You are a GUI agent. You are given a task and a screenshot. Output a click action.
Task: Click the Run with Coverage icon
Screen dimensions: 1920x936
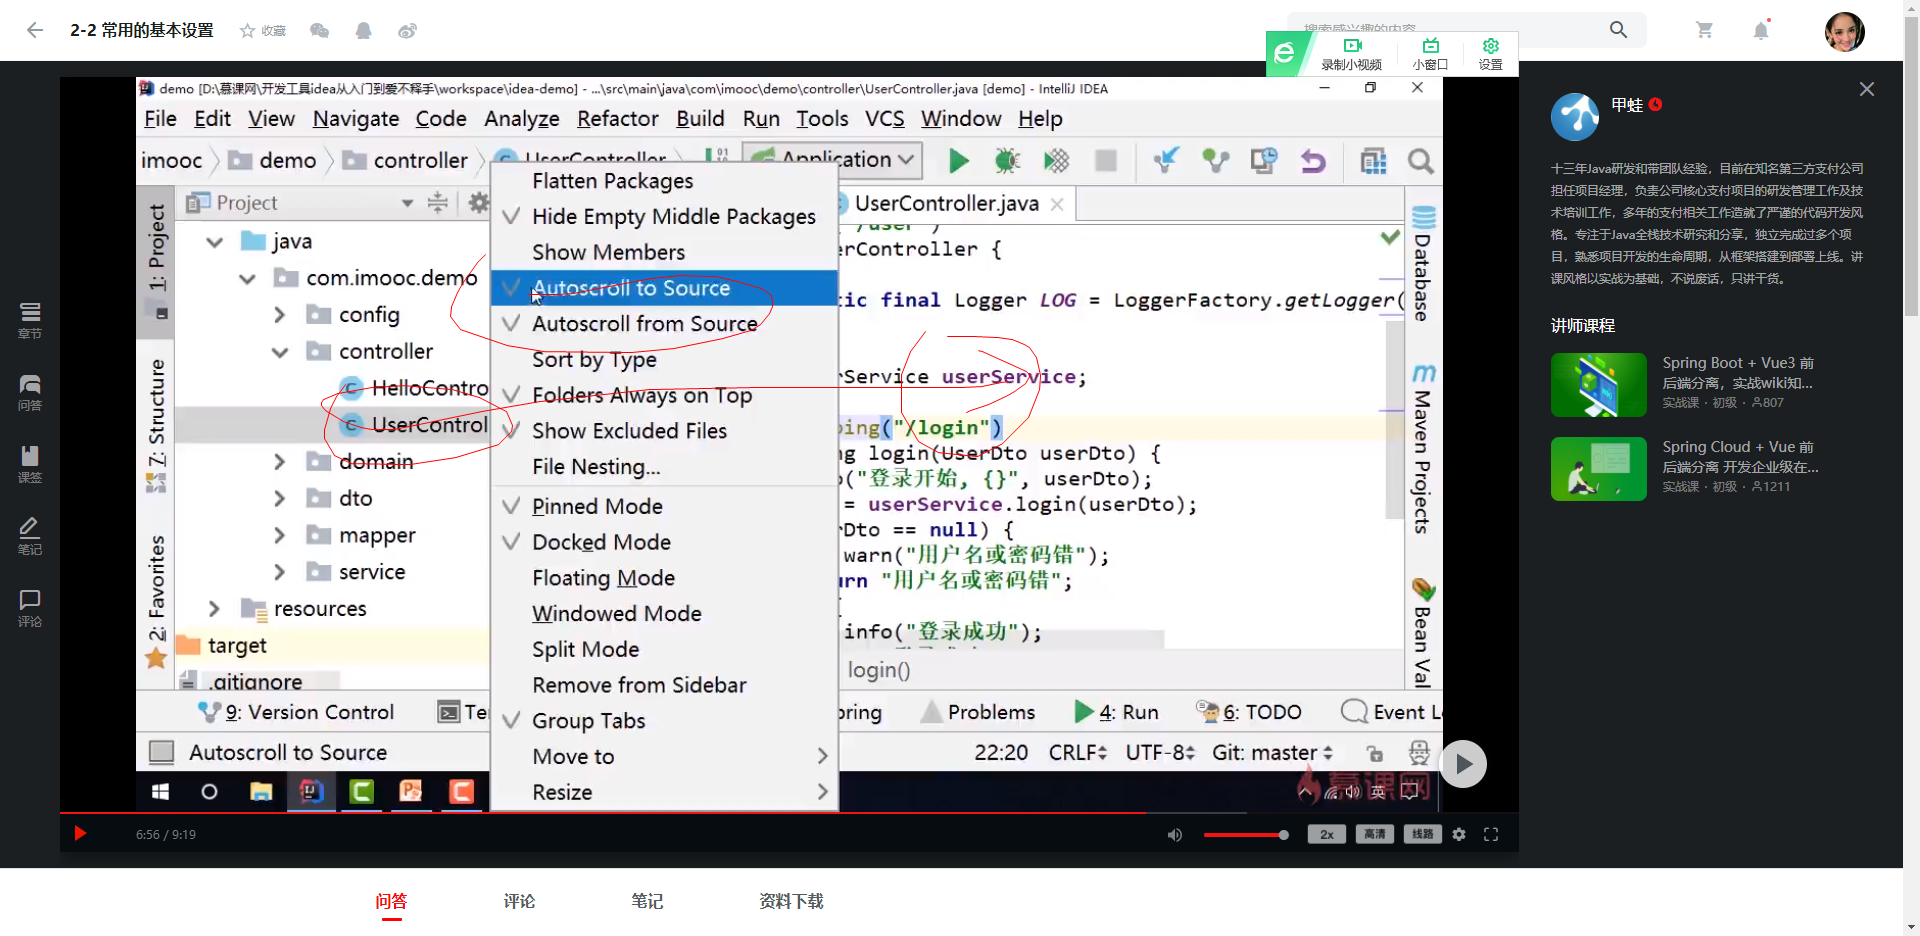pos(1056,160)
